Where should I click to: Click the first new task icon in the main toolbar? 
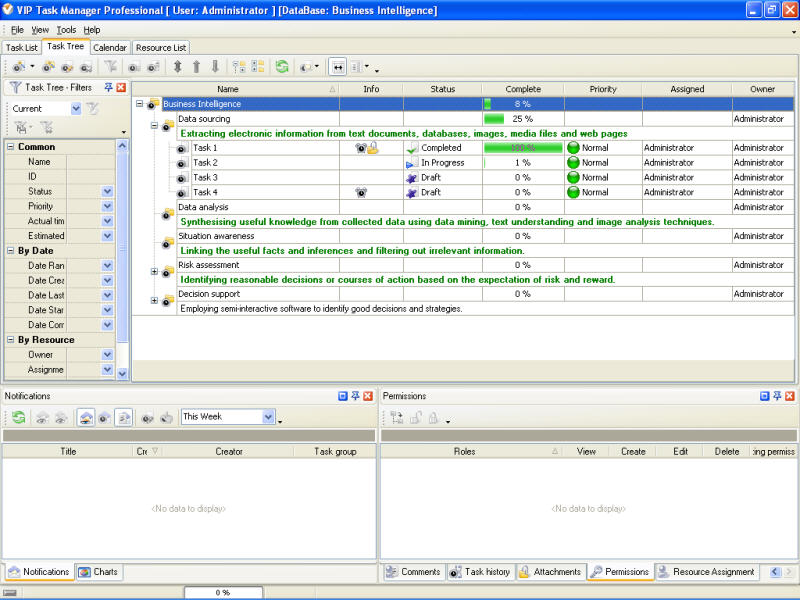19,66
